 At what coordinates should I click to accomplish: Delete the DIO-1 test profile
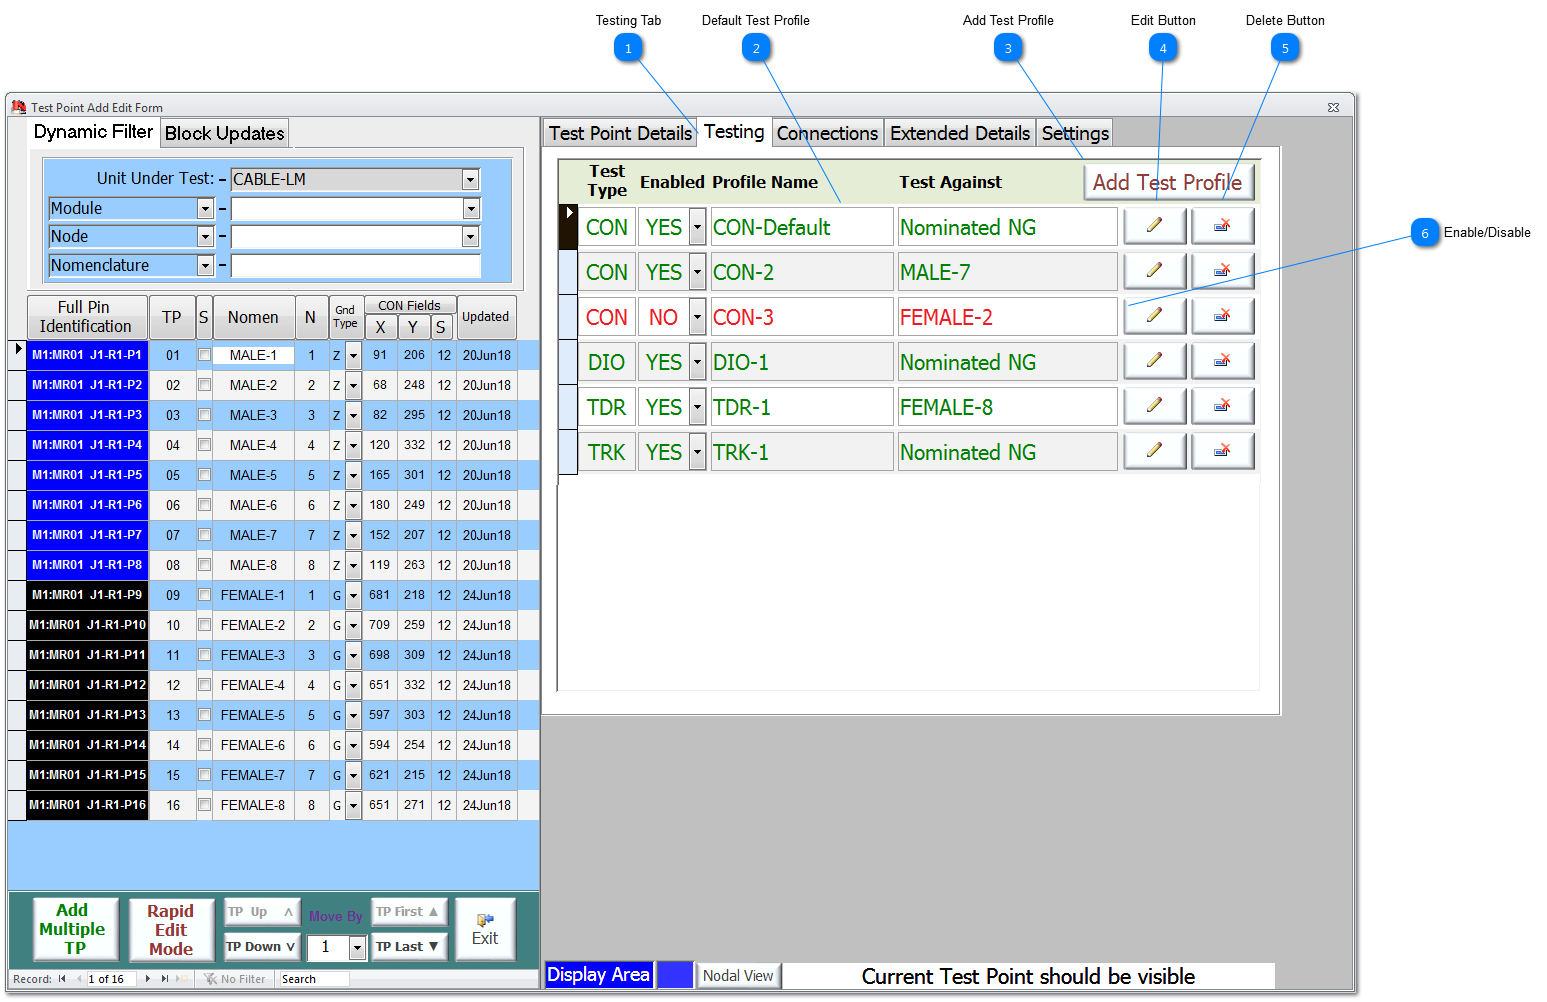click(x=1222, y=361)
